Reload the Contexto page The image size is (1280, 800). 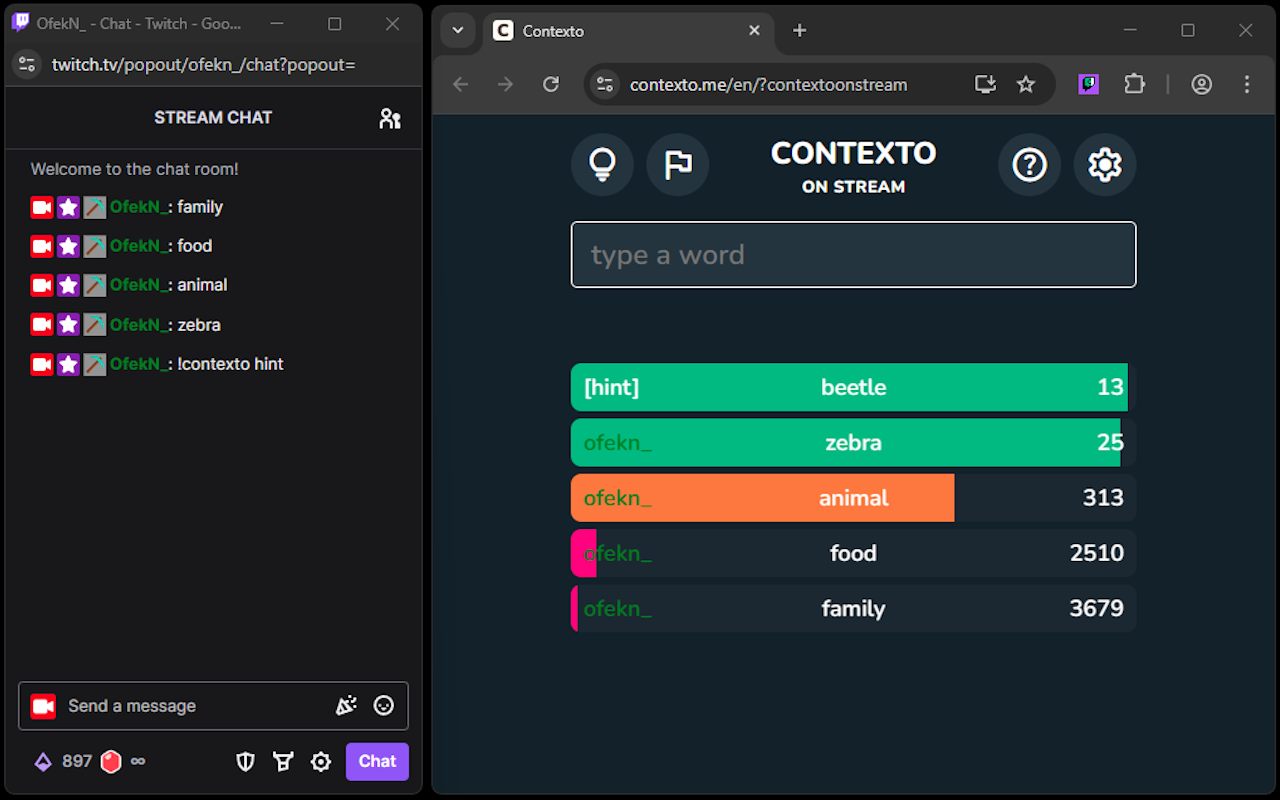(x=551, y=85)
